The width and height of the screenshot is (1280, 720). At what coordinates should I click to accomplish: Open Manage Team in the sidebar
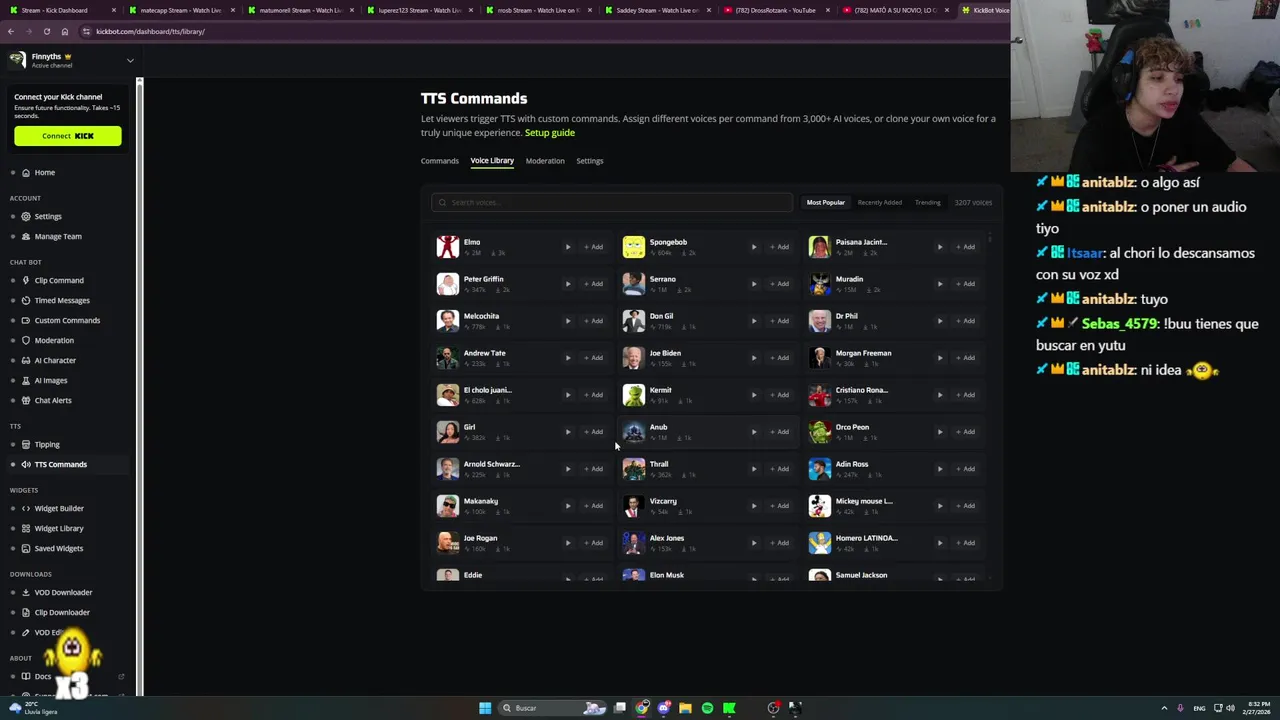tap(58, 237)
